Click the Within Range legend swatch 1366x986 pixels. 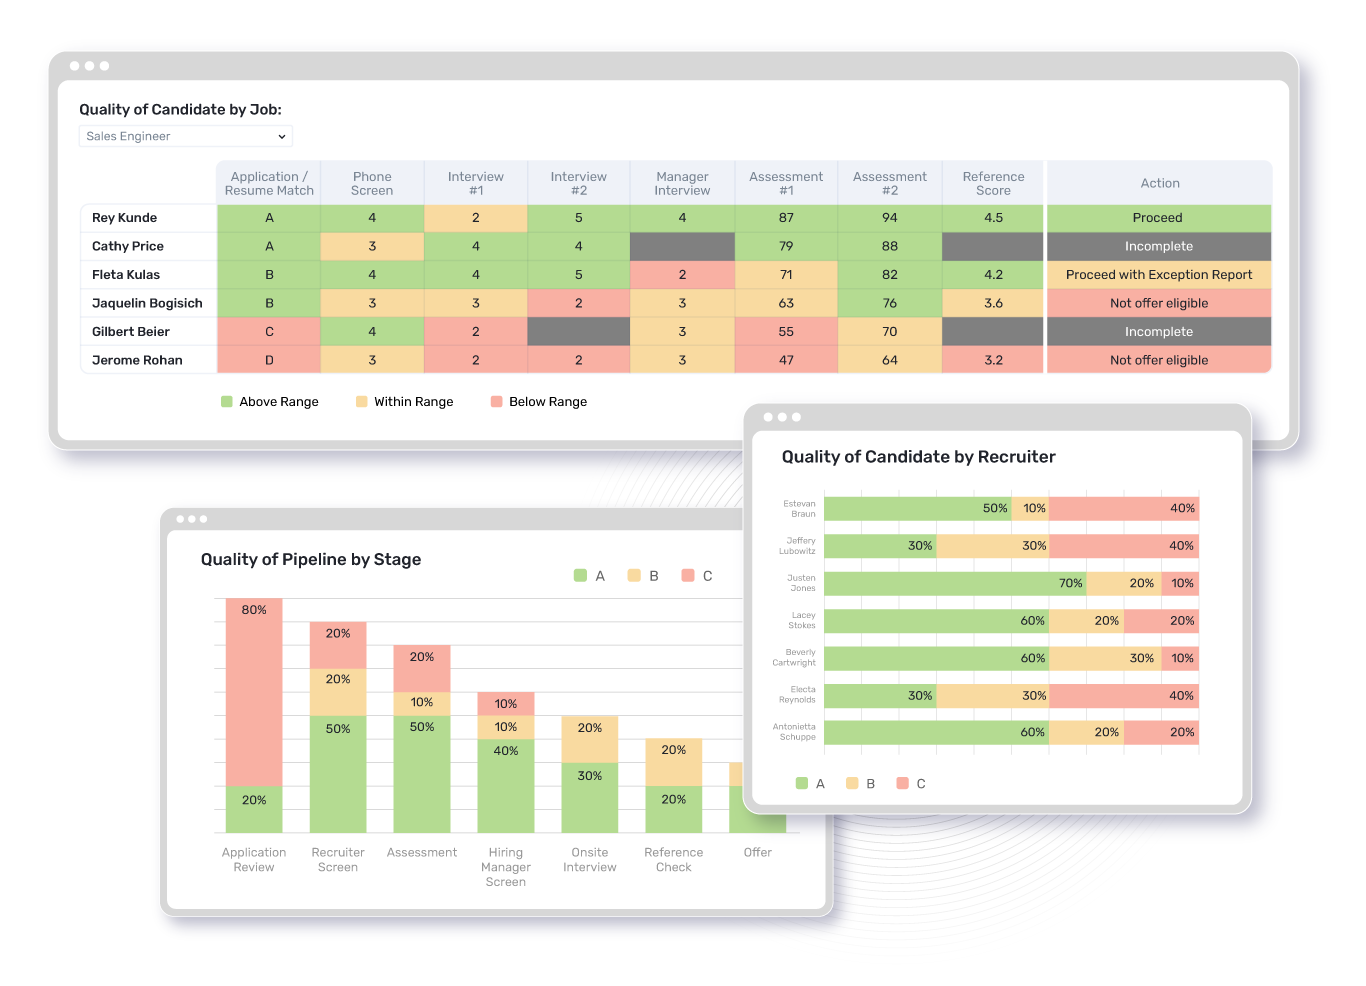[x=361, y=401]
